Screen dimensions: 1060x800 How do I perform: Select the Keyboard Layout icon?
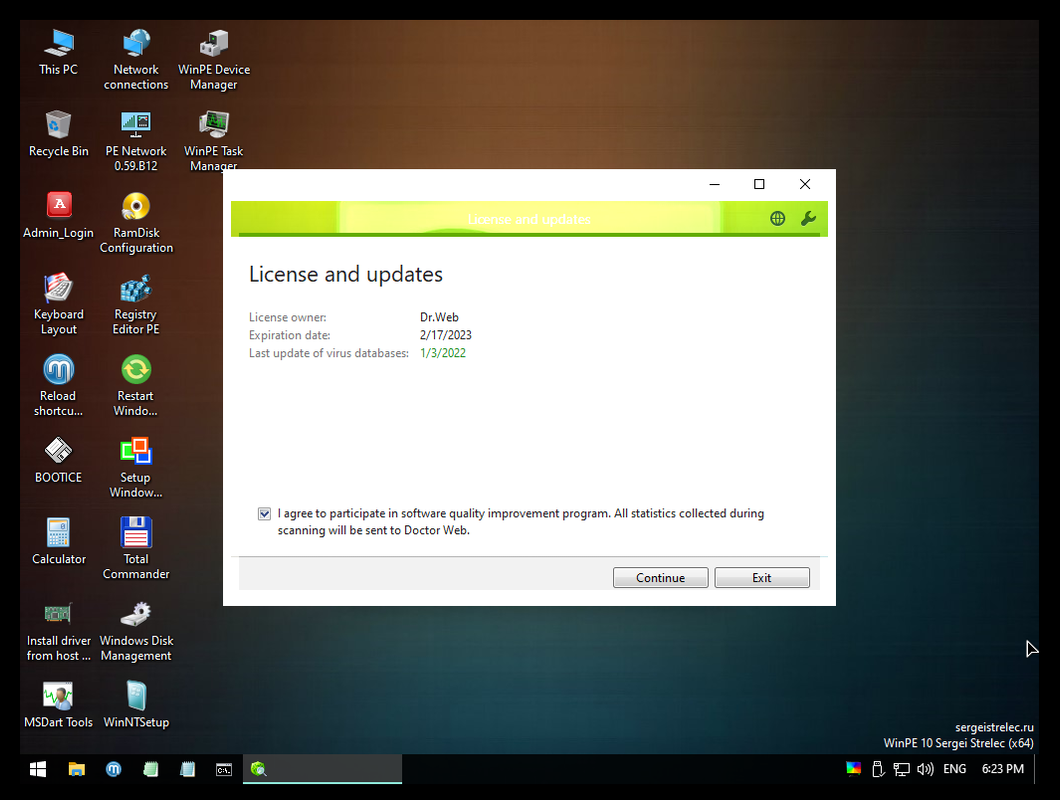[58, 304]
